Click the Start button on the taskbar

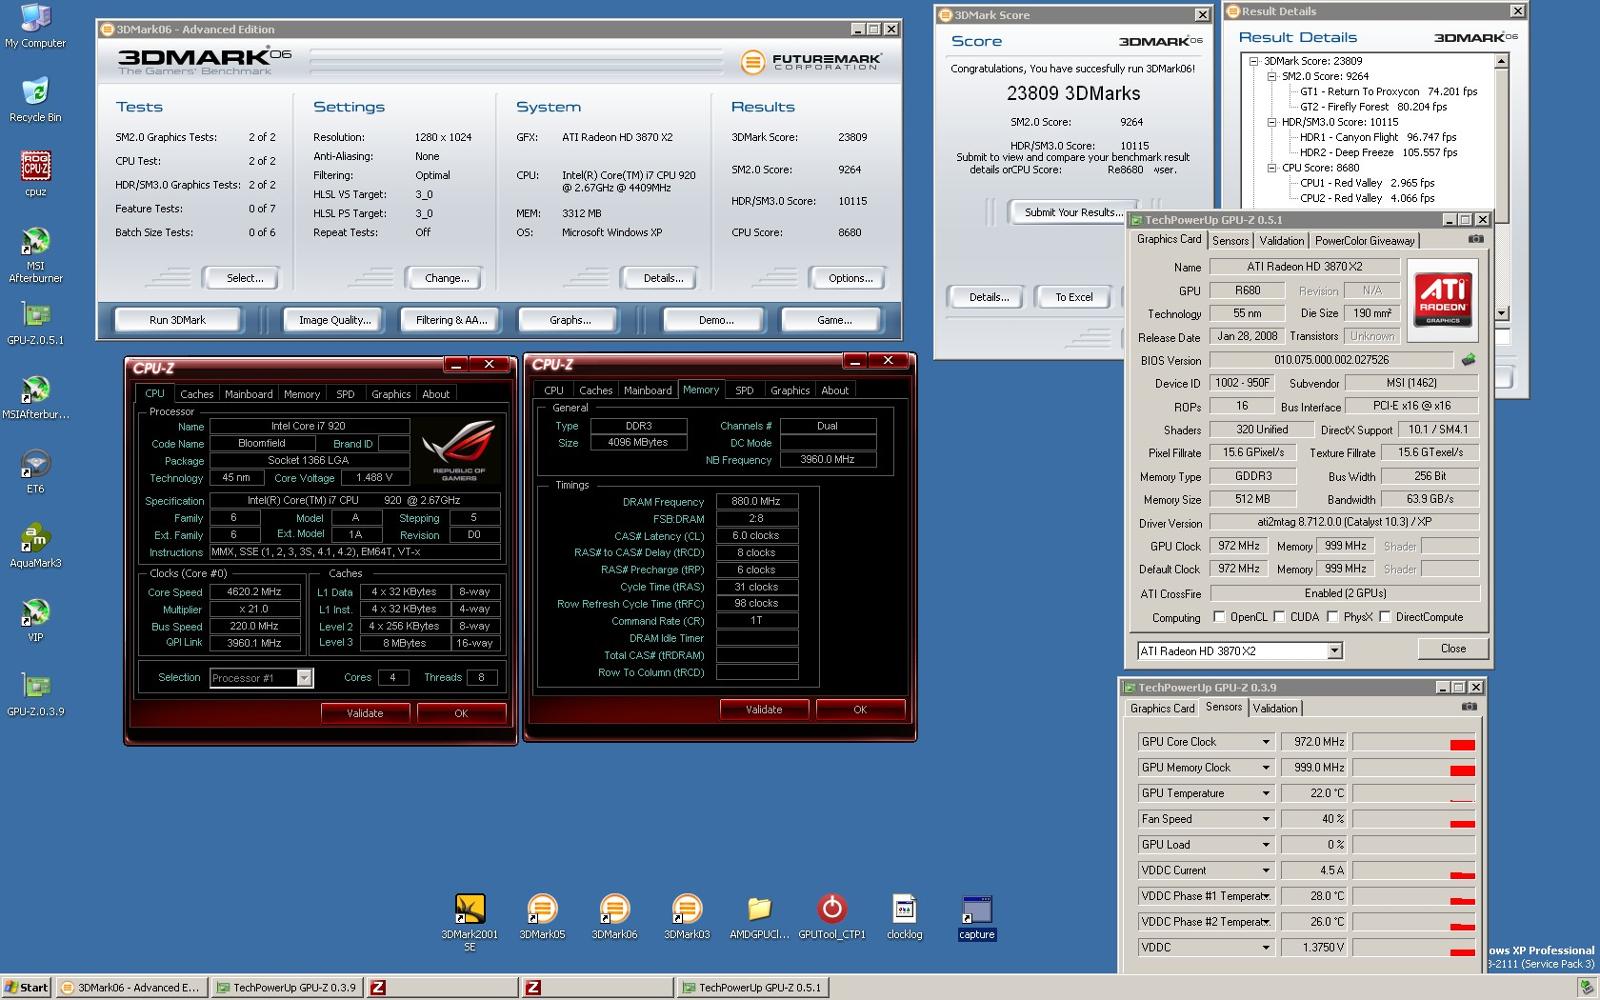[x=27, y=987]
